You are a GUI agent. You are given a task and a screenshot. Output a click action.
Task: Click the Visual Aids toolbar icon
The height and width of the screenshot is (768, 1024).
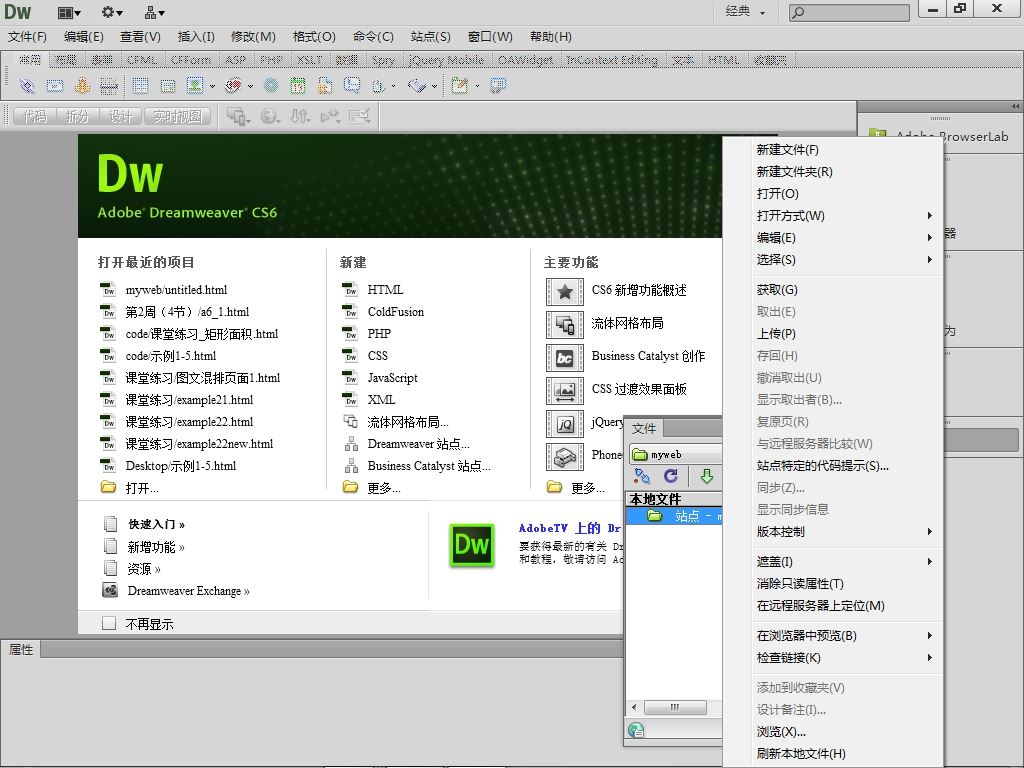tap(360, 116)
